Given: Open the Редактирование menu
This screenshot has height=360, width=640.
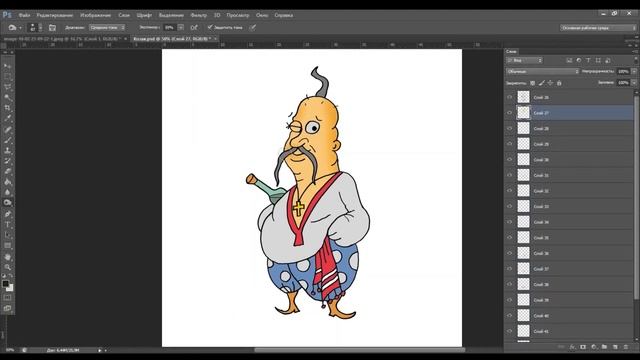Looking at the screenshot, I should [x=55, y=15].
